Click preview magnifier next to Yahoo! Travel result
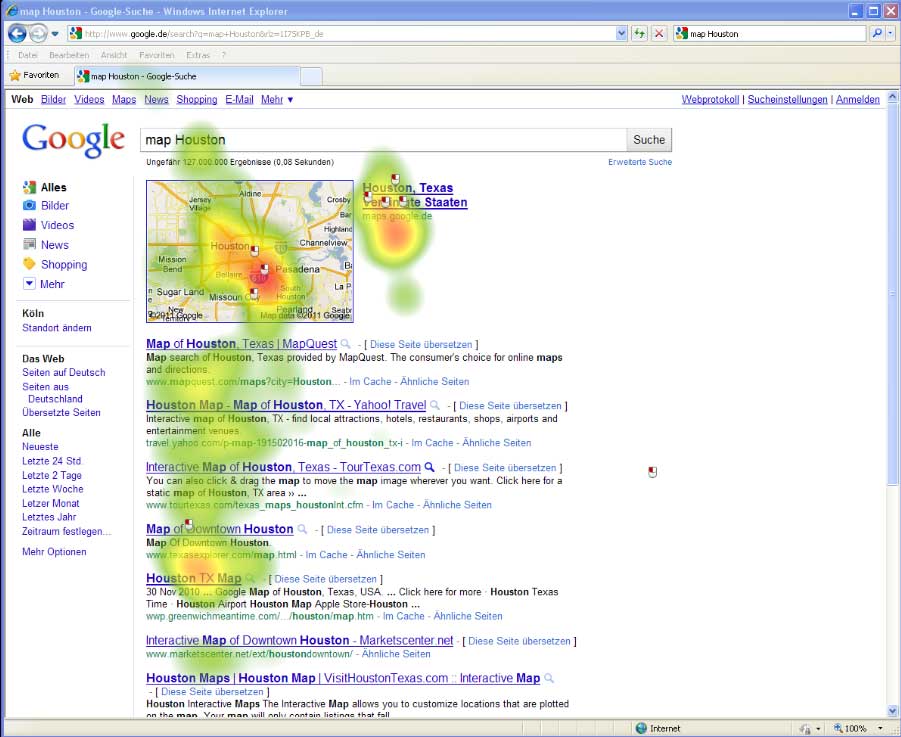This screenshot has width=901, height=737. 435,406
